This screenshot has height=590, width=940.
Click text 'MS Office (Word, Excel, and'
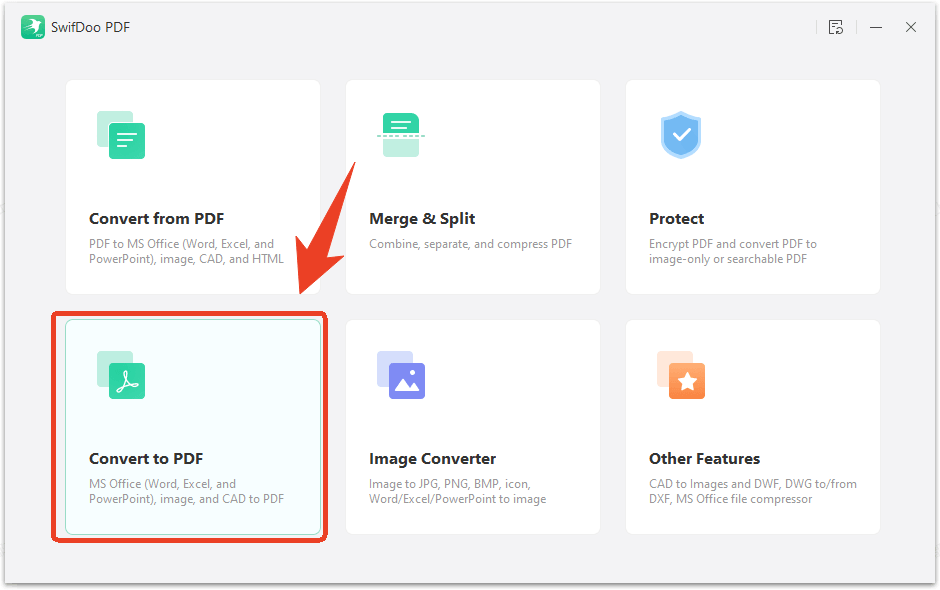click(162, 484)
